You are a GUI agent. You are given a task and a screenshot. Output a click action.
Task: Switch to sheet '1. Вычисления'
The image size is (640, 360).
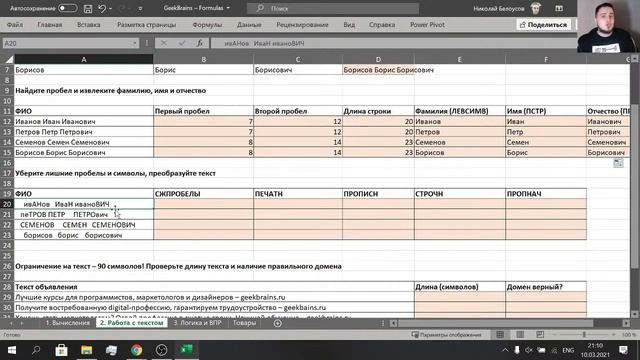67,323
